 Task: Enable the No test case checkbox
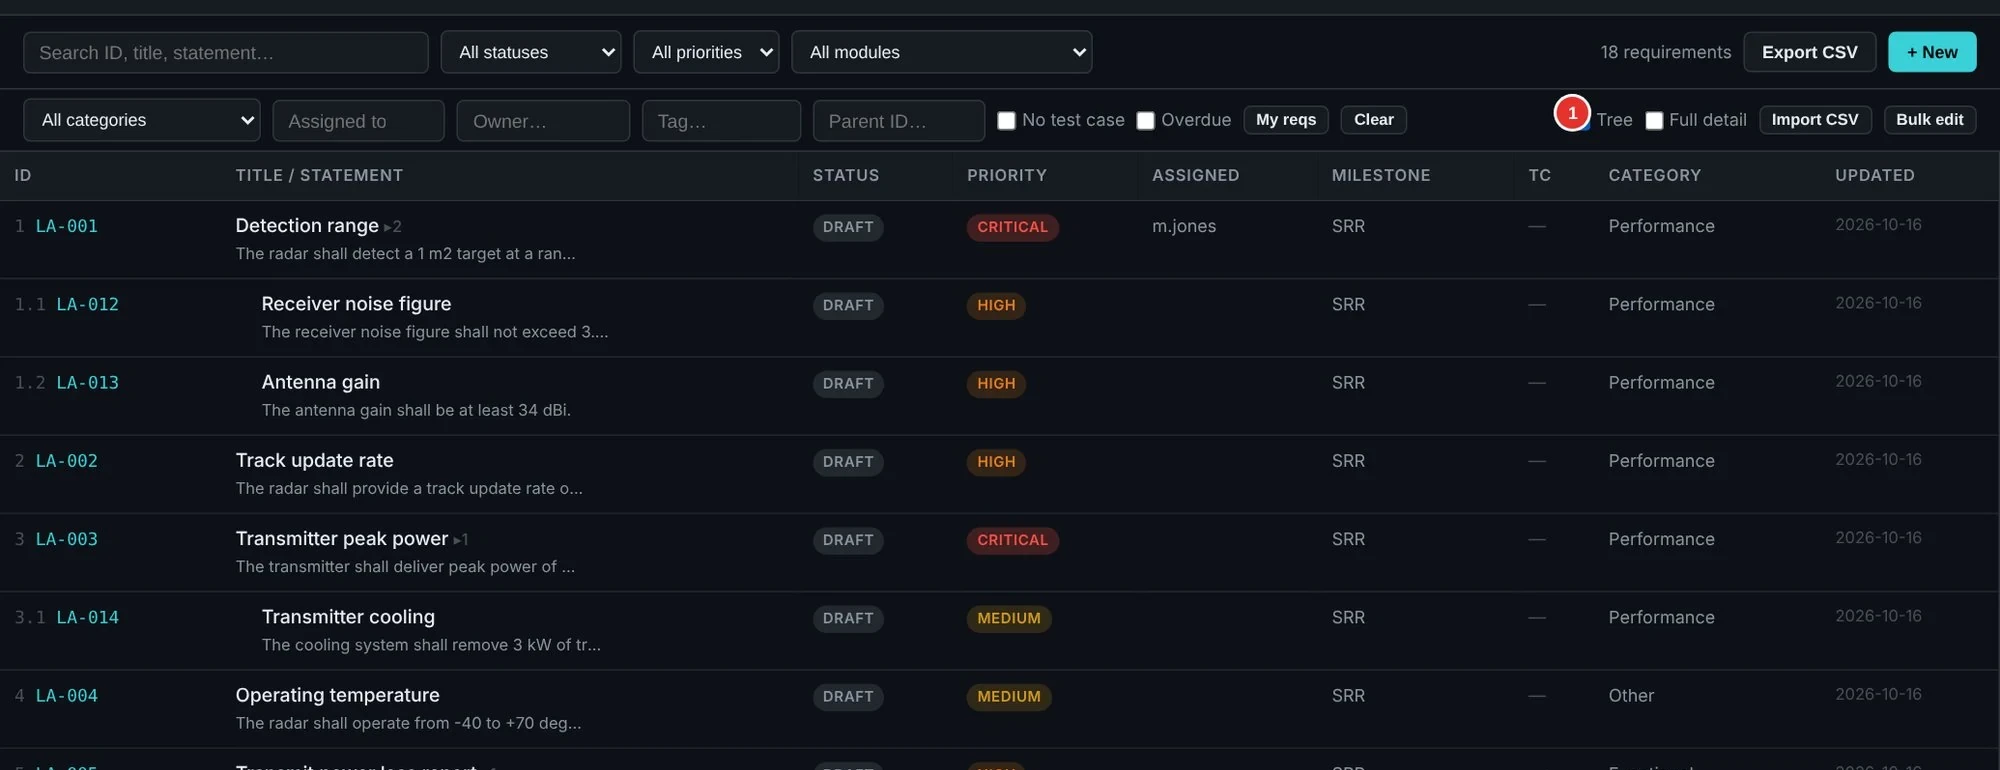point(1007,121)
